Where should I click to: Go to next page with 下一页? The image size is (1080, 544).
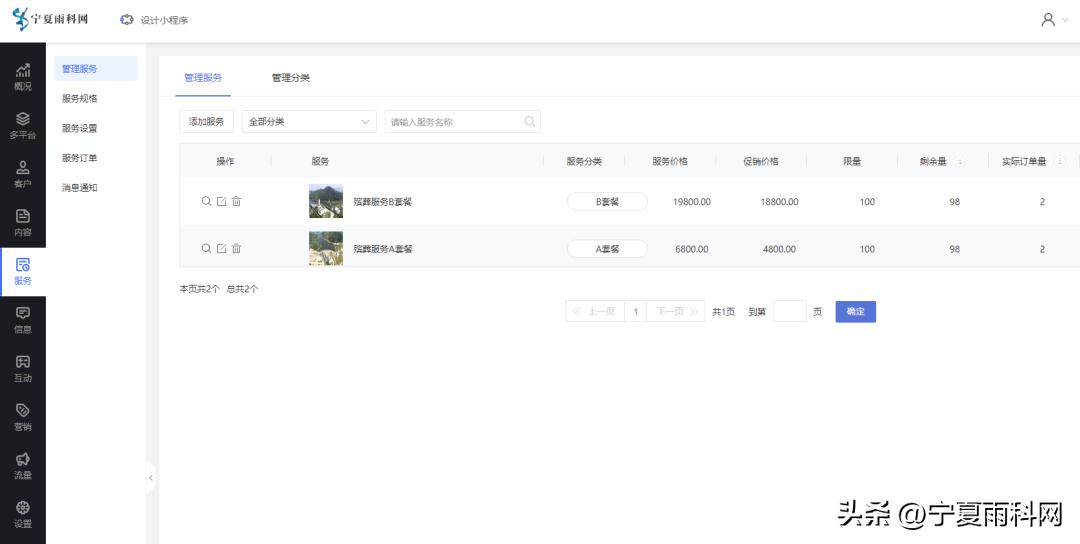pos(676,311)
